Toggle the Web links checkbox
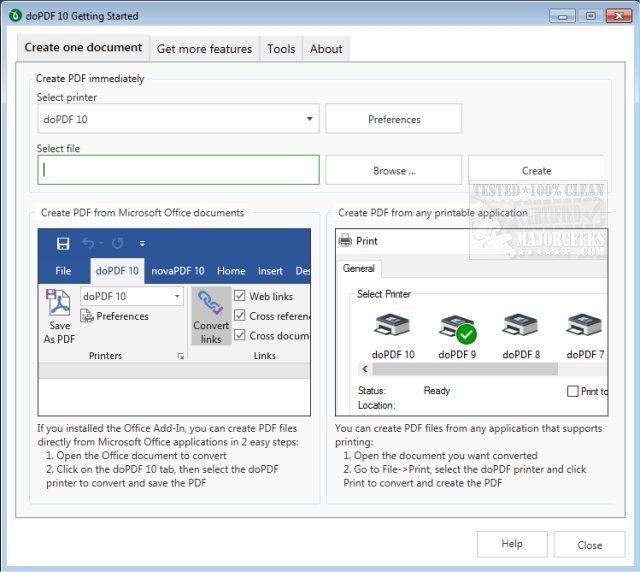 240,296
